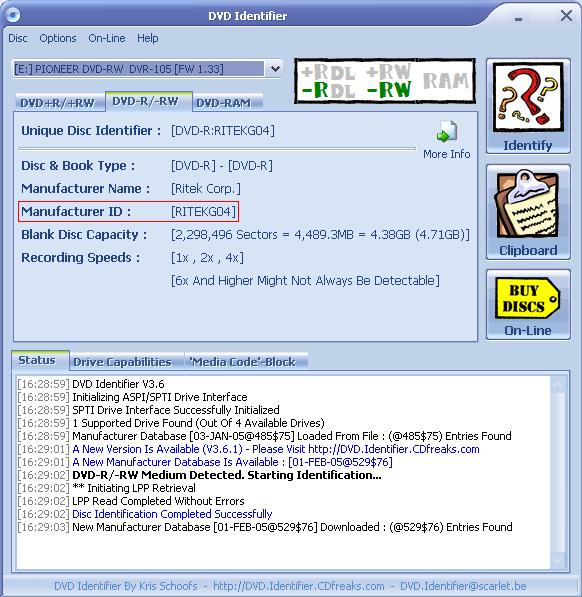
Task: Click the Clipboard button label
Action: click(x=528, y=250)
